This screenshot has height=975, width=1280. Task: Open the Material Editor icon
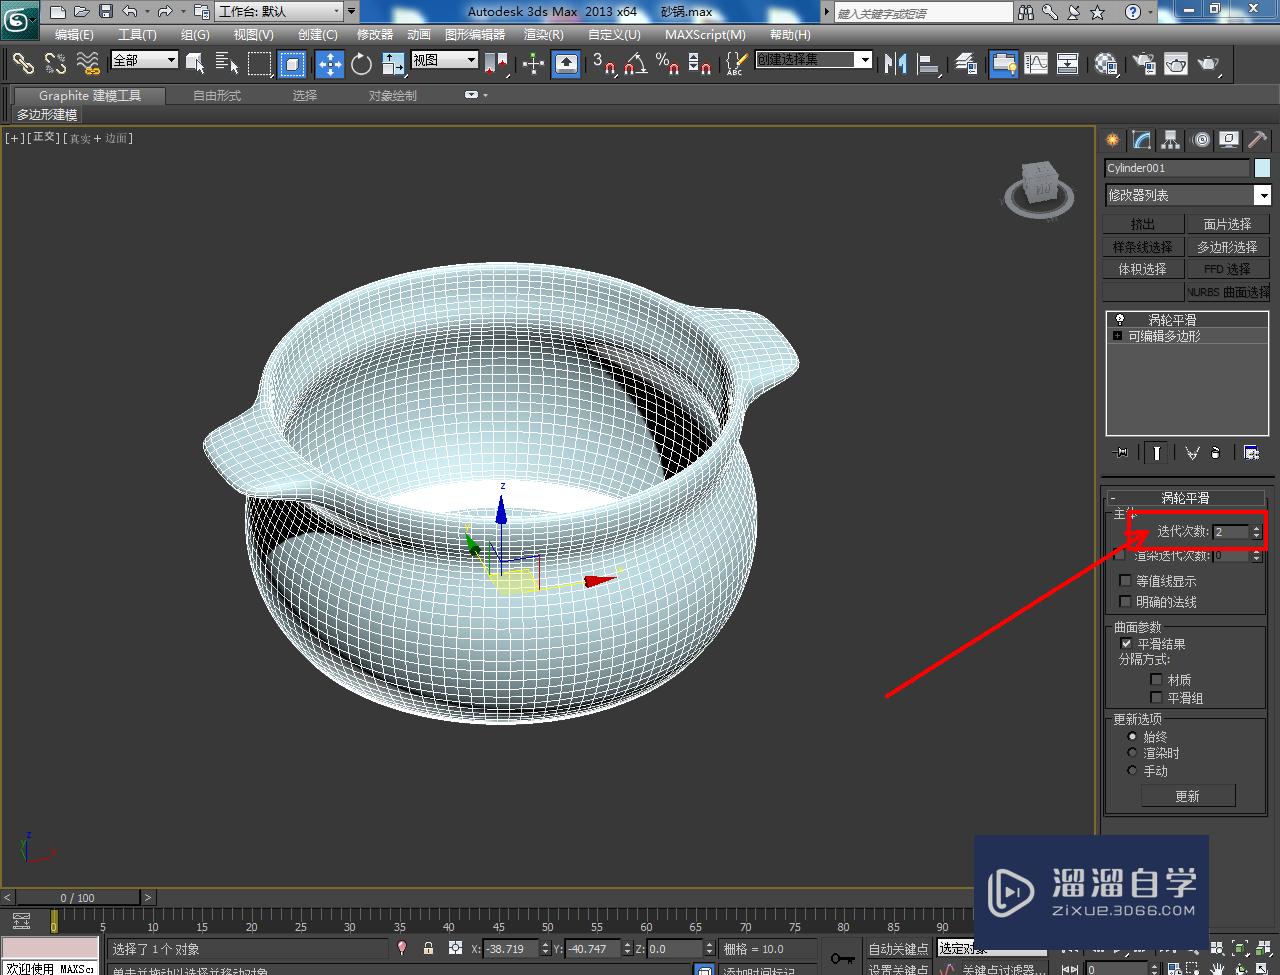coord(1106,63)
